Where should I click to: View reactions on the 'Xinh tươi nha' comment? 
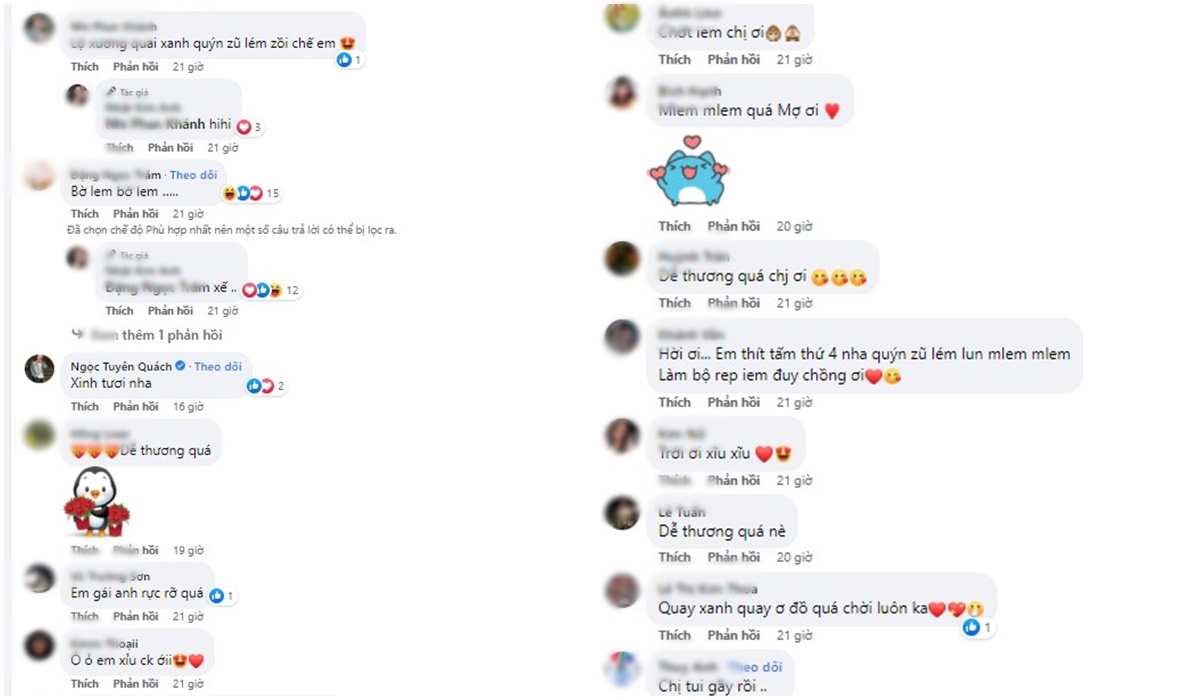pos(267,386)
